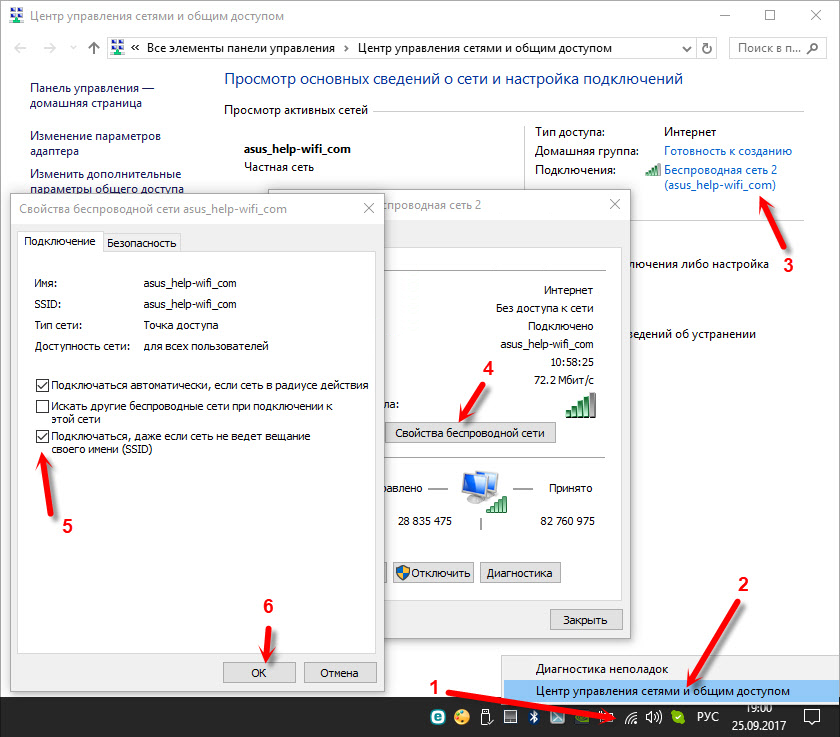
Task: Select the Подключение tab
Action: (x=59, y=242)
